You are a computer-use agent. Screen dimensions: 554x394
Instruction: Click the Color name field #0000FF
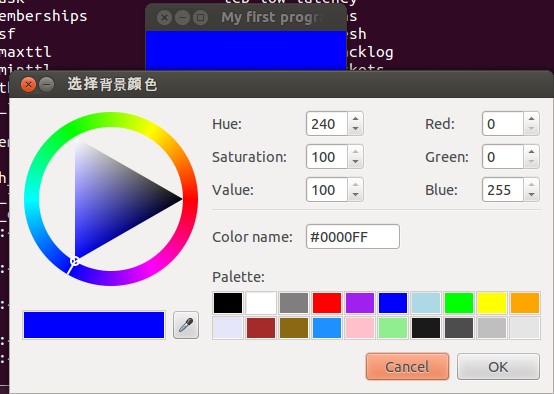353,236
